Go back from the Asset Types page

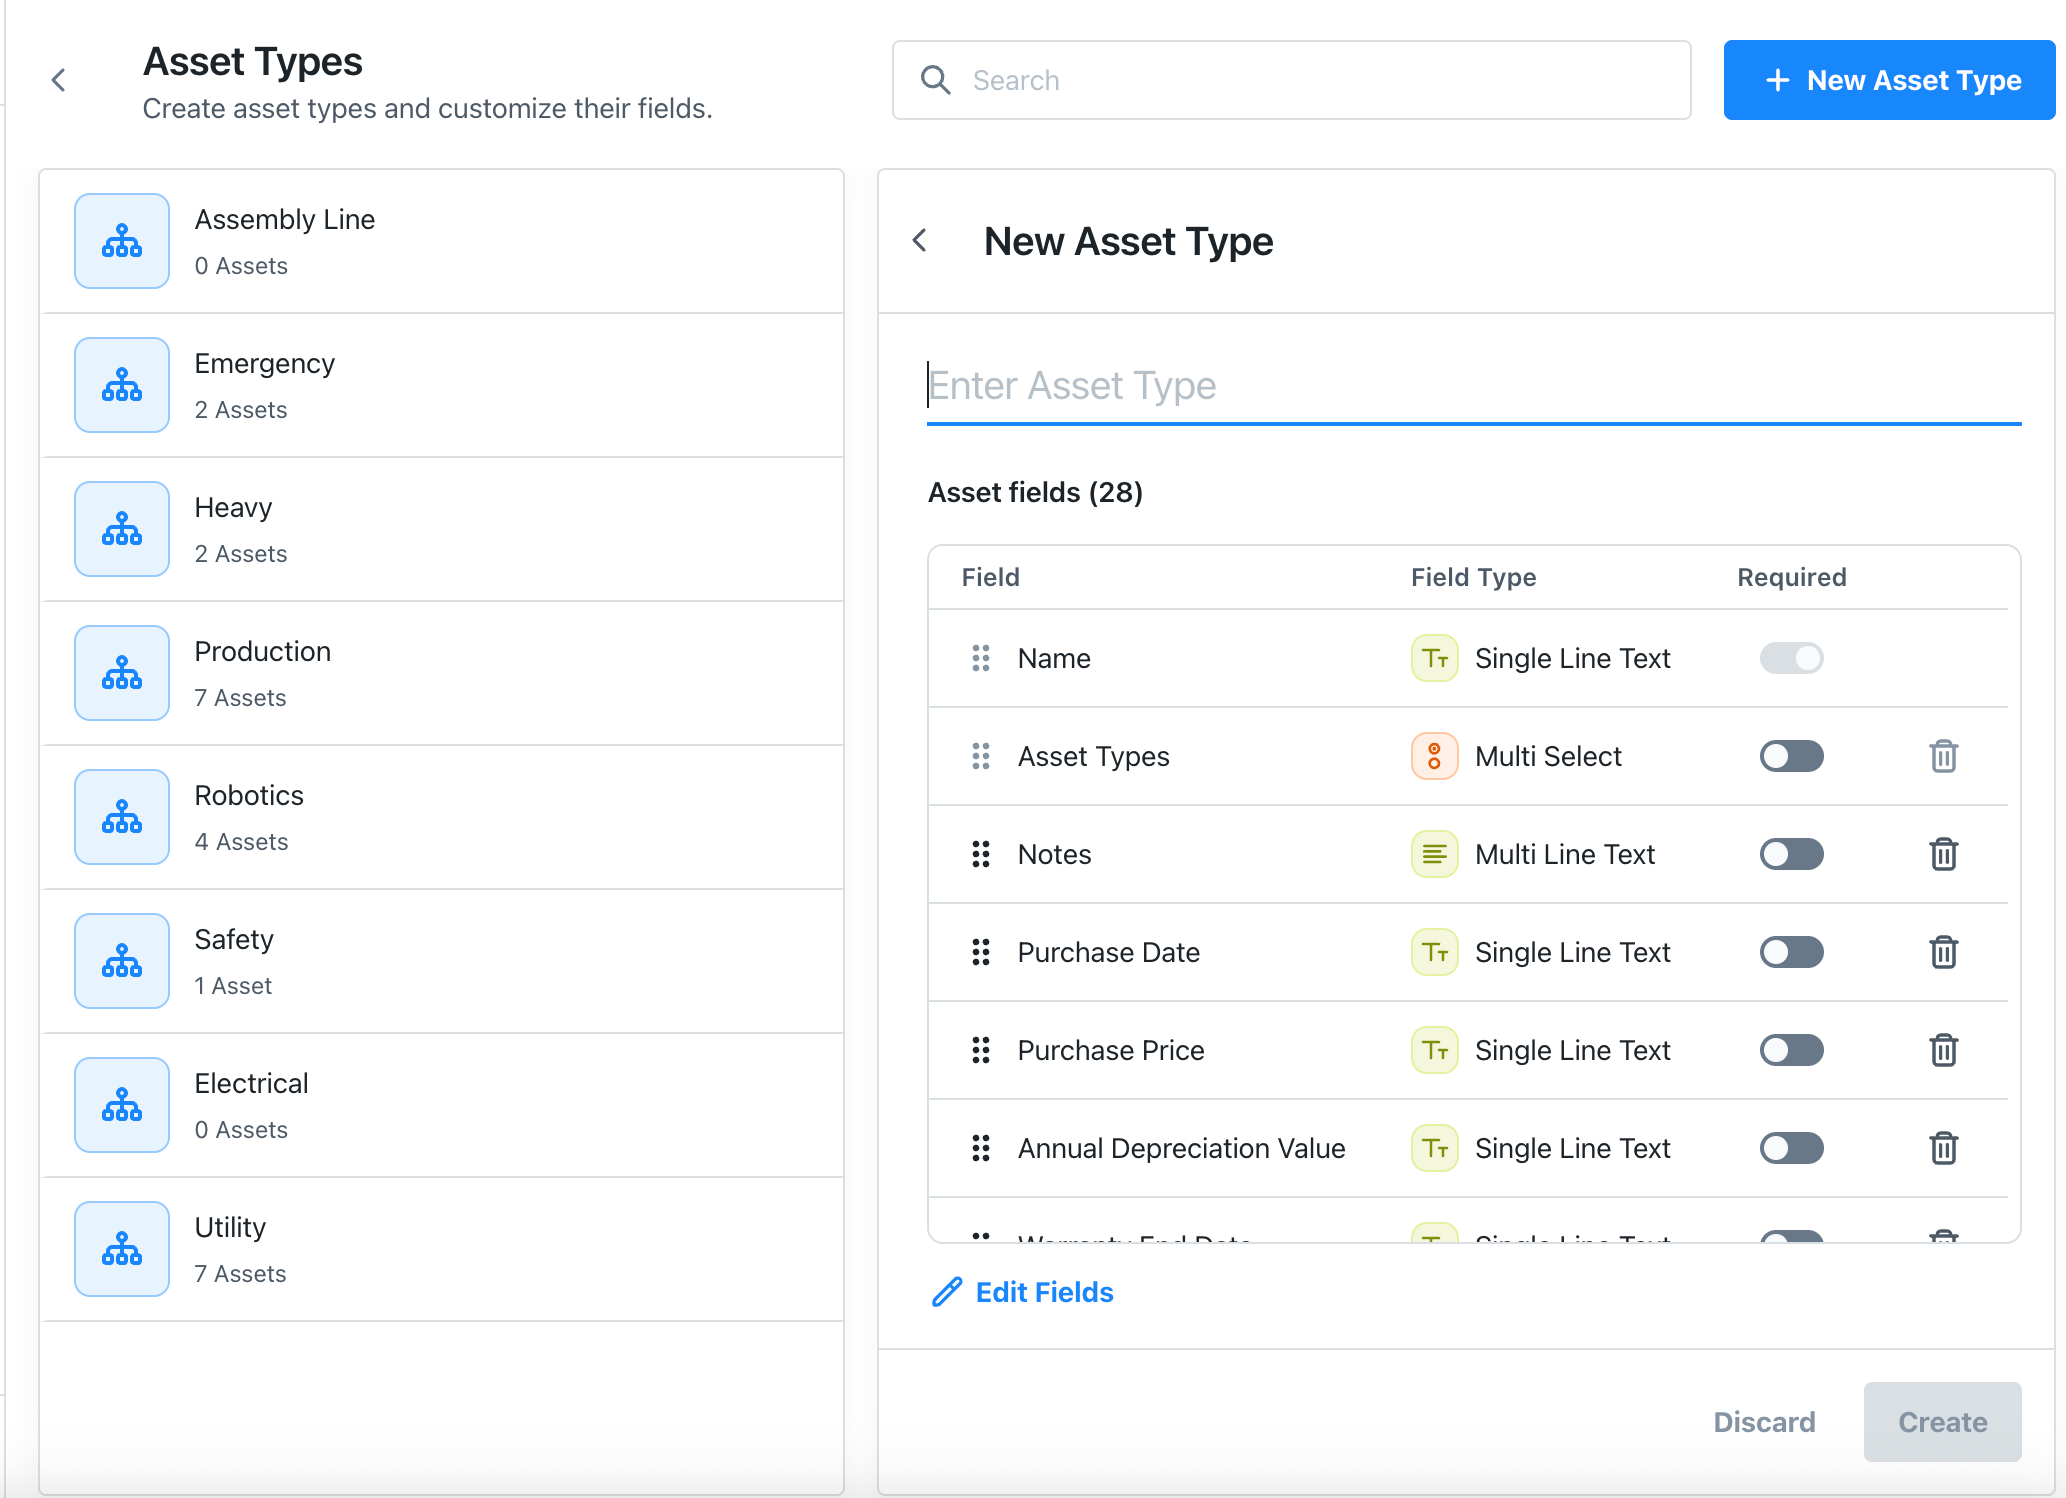(59, 80)
